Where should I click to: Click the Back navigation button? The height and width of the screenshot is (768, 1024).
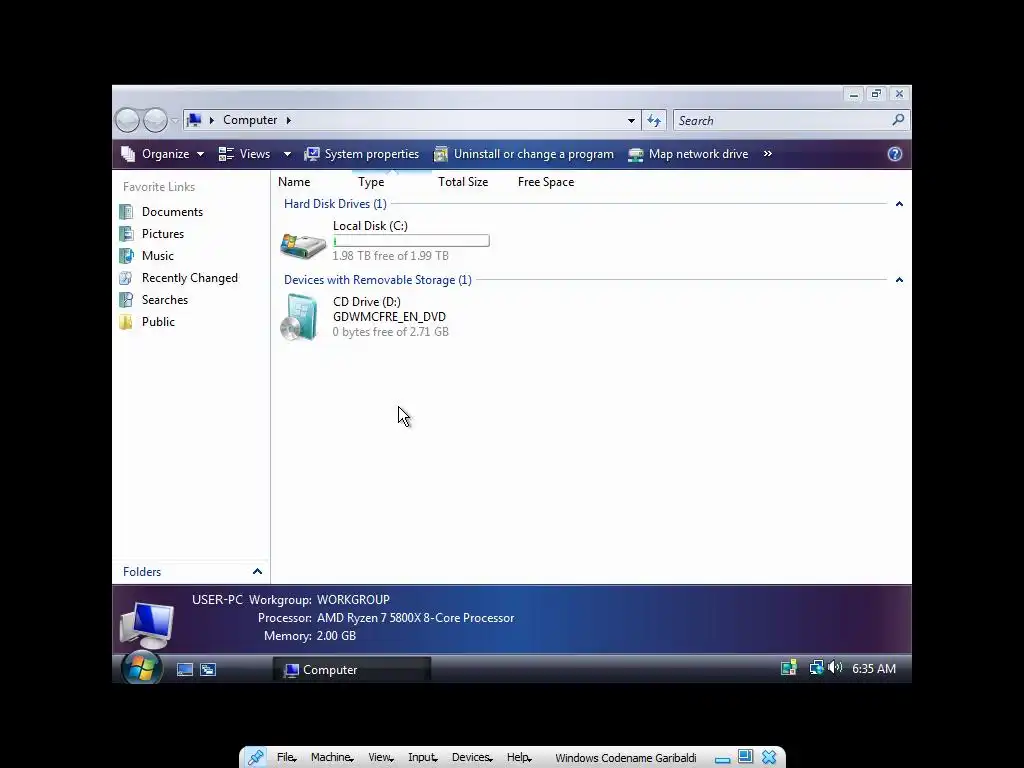click(127, 120)
